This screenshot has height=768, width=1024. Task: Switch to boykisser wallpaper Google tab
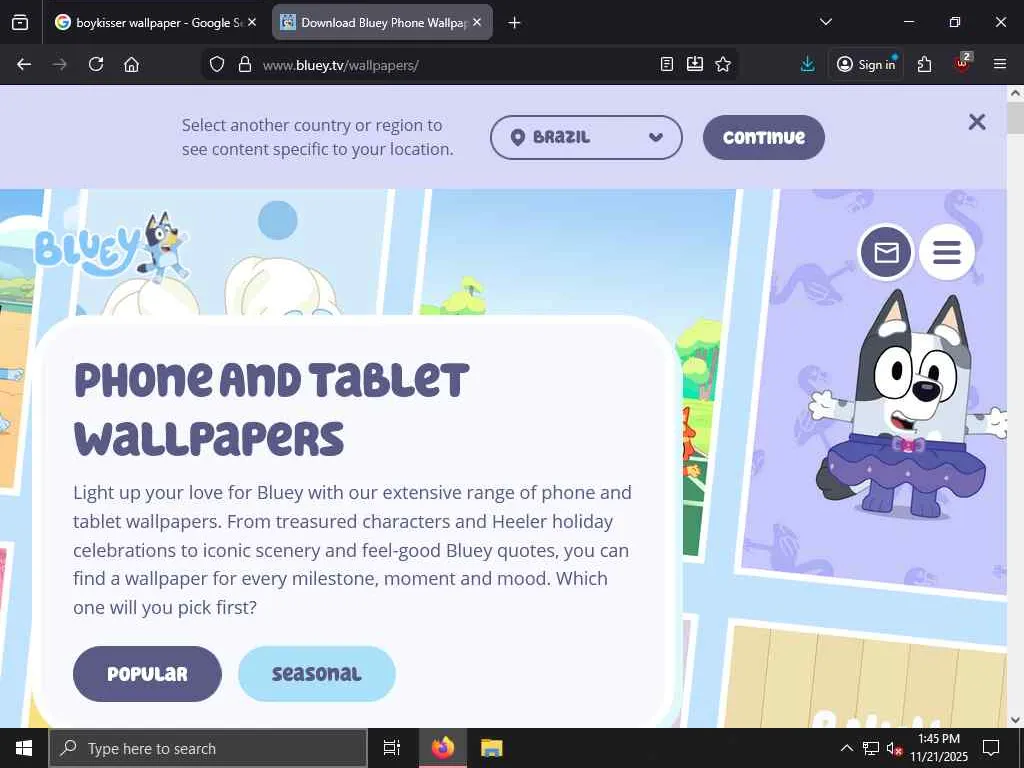point(155,22)
